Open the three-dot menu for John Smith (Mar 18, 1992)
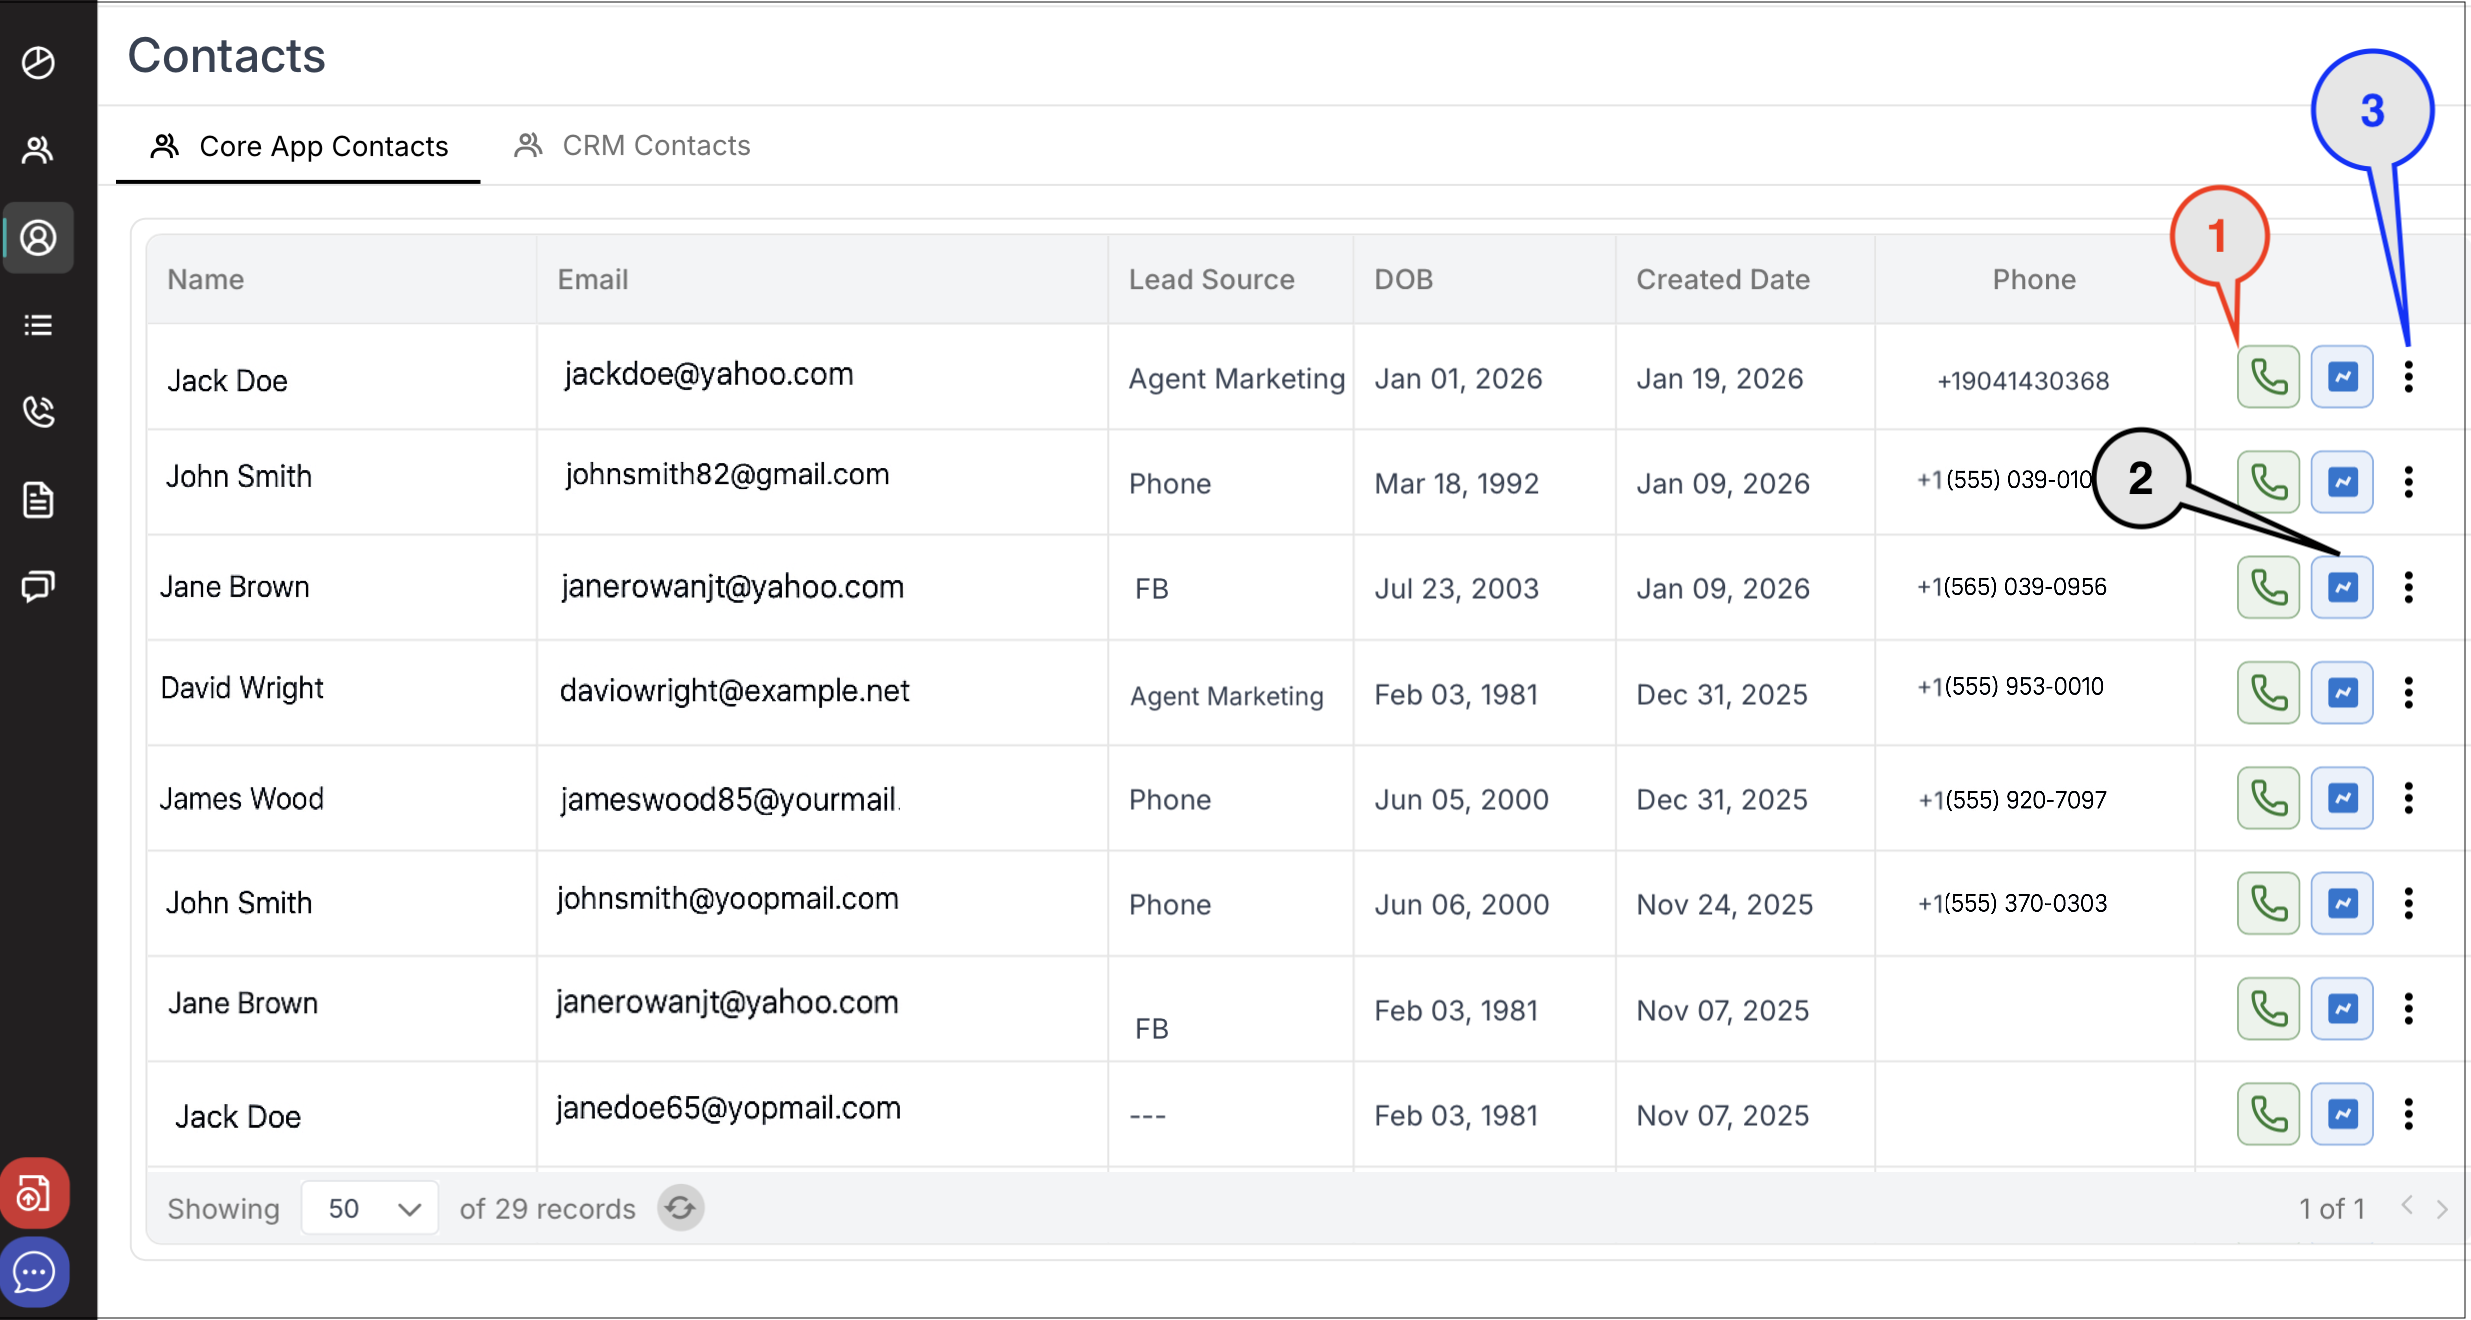 tap(2408, 482)
